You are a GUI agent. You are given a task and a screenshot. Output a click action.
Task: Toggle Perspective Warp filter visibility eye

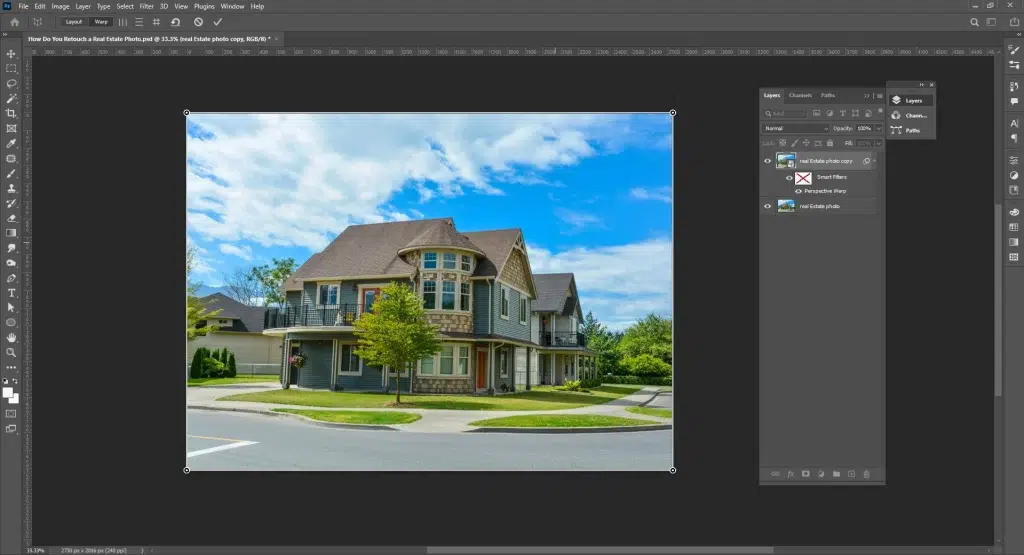pos(798,191)
